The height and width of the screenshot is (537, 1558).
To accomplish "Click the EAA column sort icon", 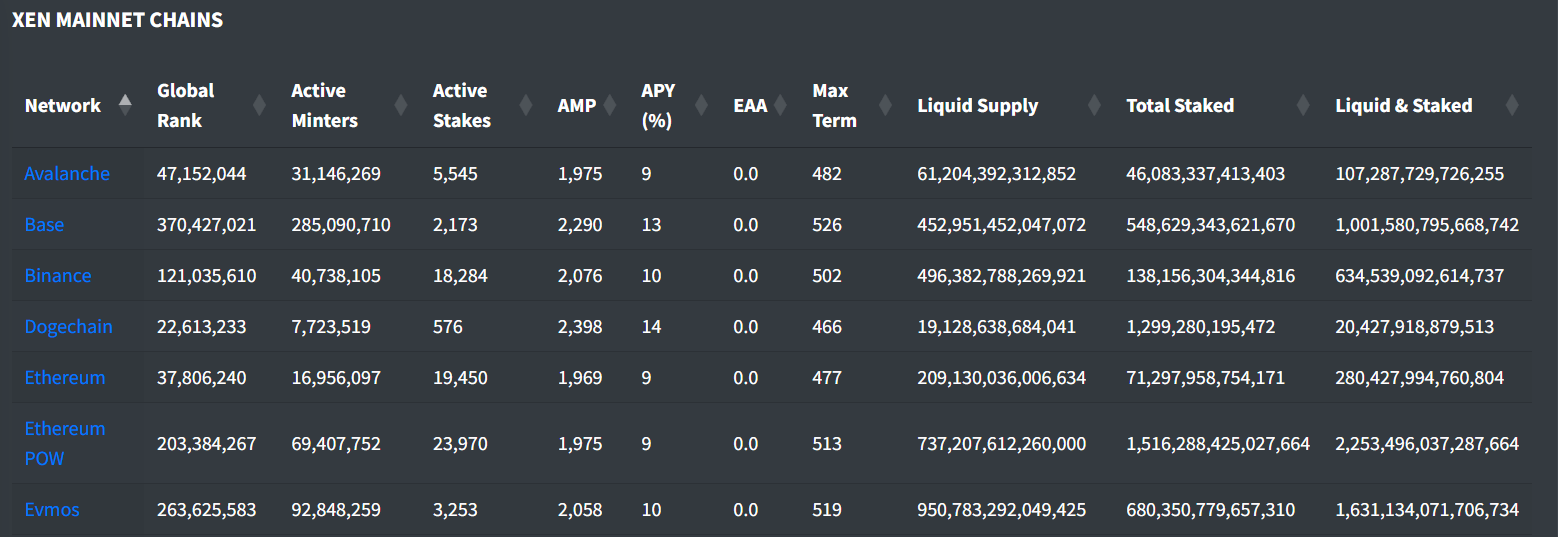I will click(781, 105).
